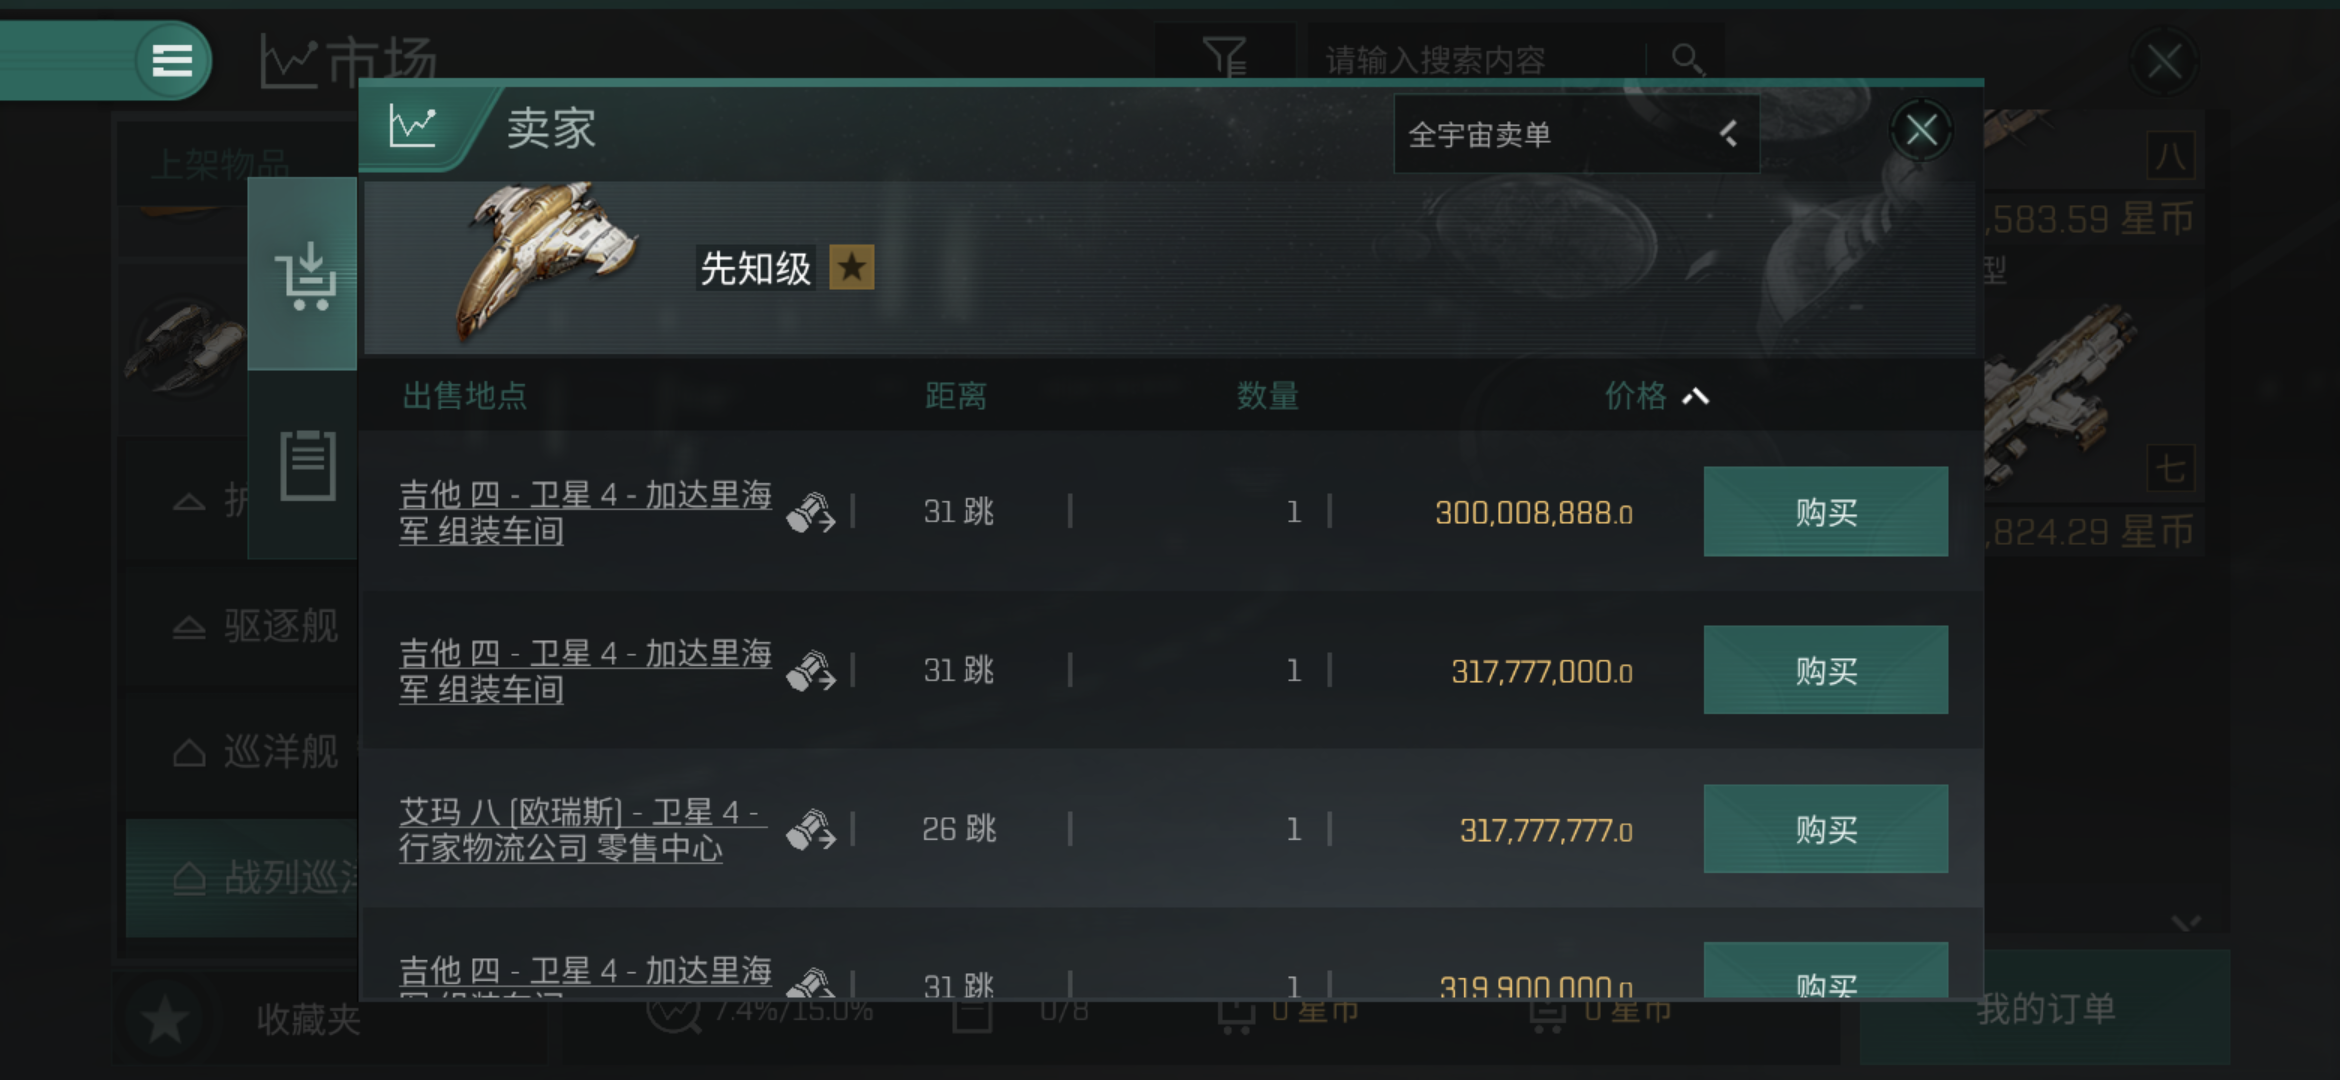
Task: Select the clipboard orders sidebar tab
Action: coord(307,465)
